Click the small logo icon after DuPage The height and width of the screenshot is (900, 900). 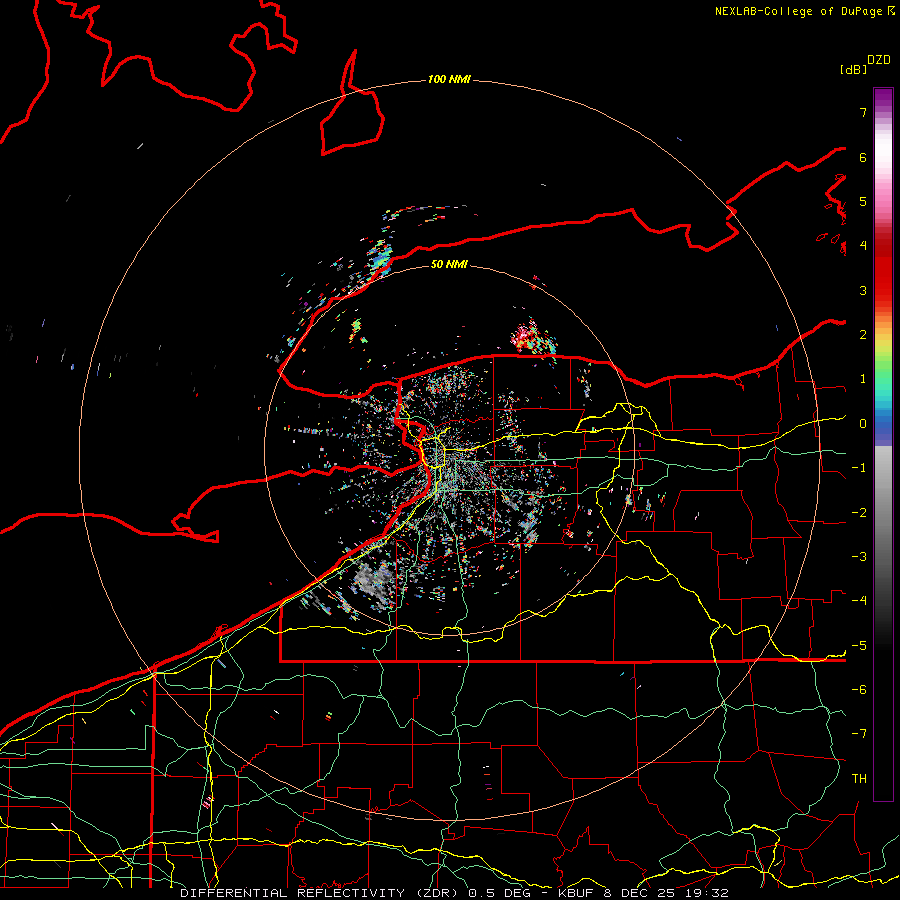click(x=889, y=11)
